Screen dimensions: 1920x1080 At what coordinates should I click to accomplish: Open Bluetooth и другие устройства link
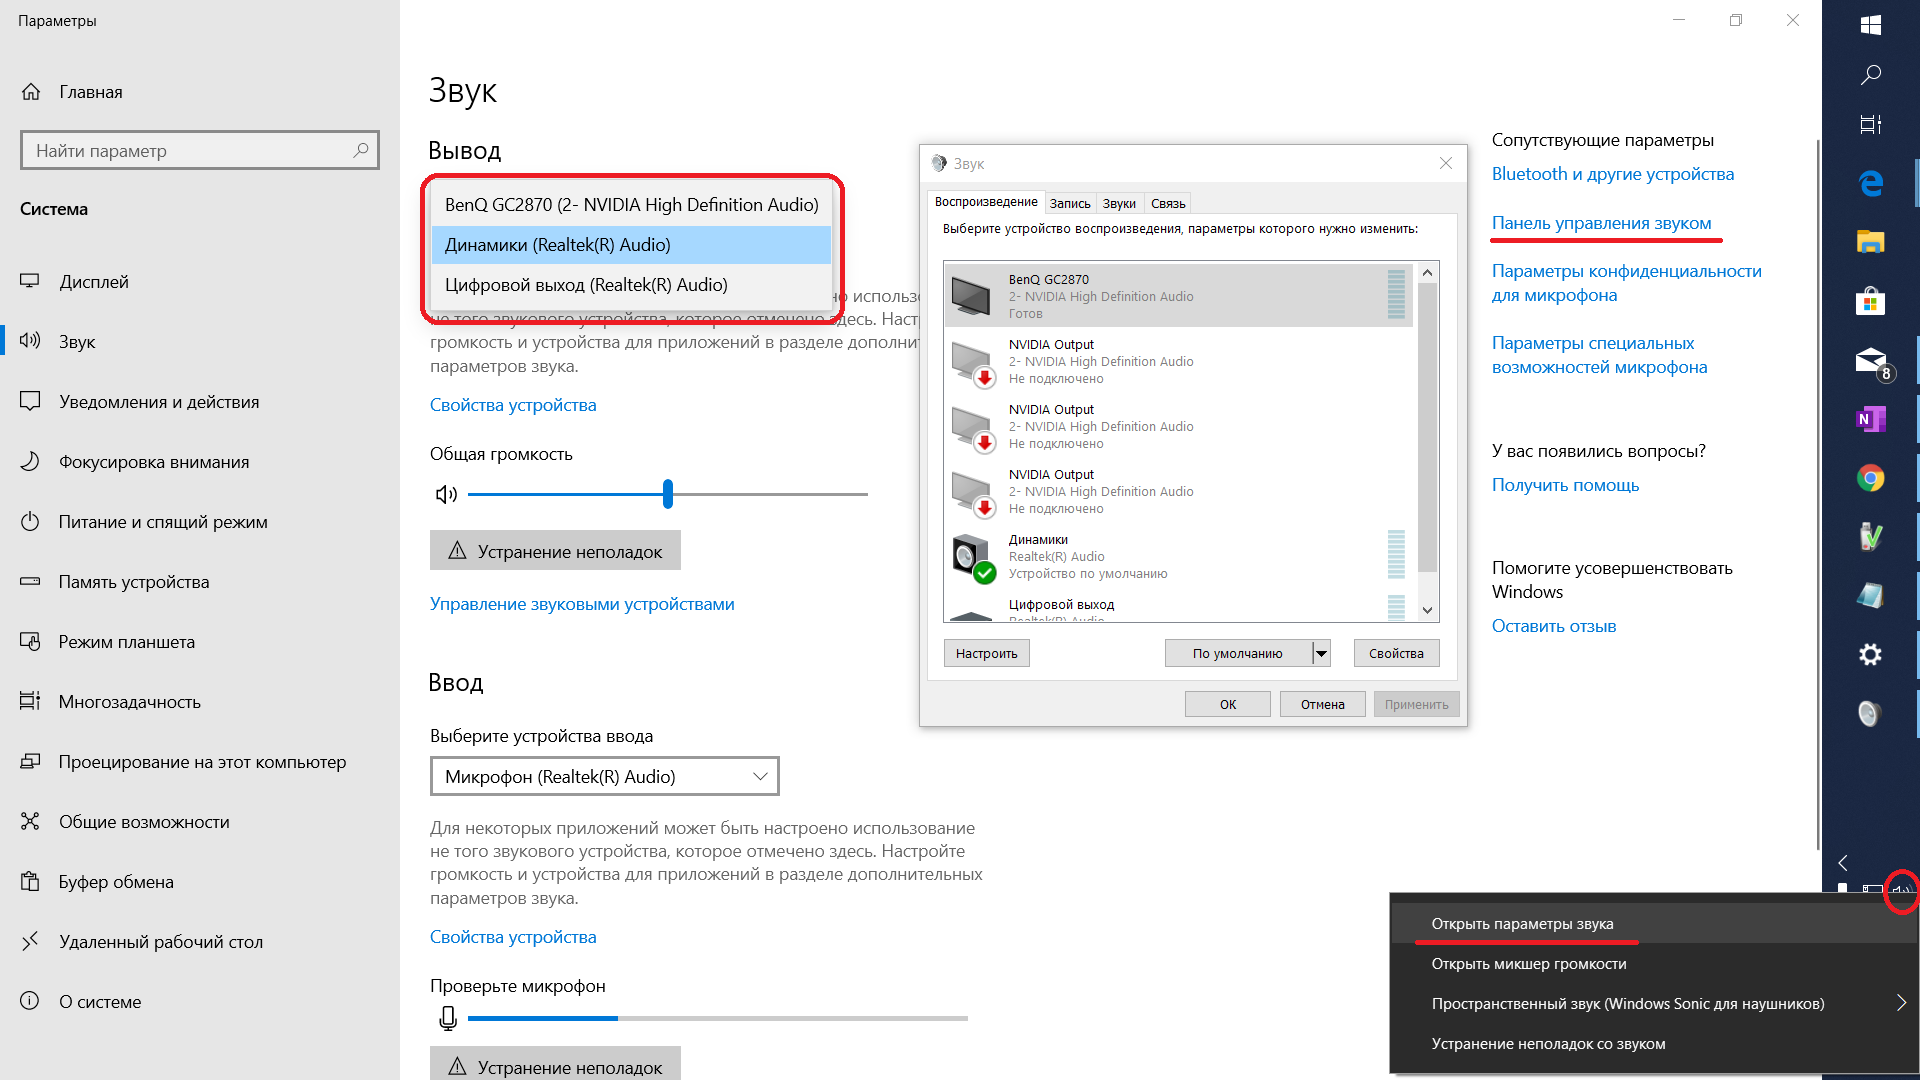tap(1612, 174)
